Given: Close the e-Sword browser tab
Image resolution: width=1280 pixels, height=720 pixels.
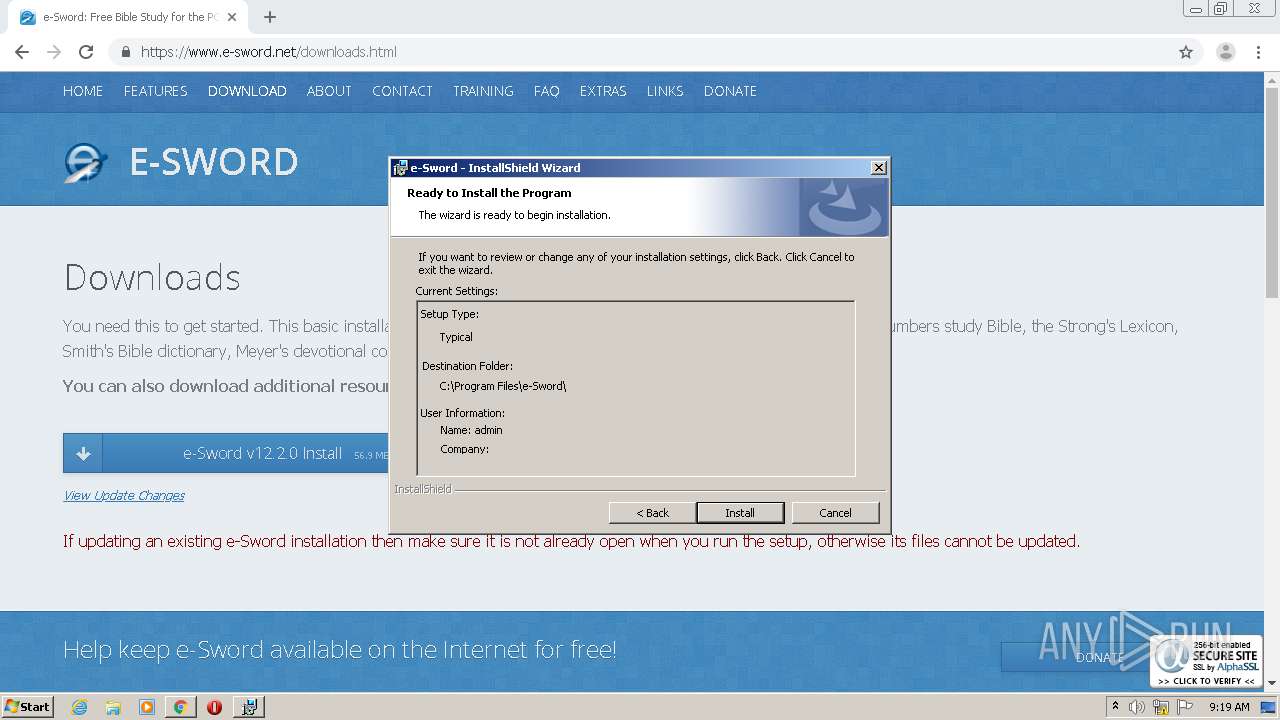Looking at the screenshot, I should coord(232,17).
